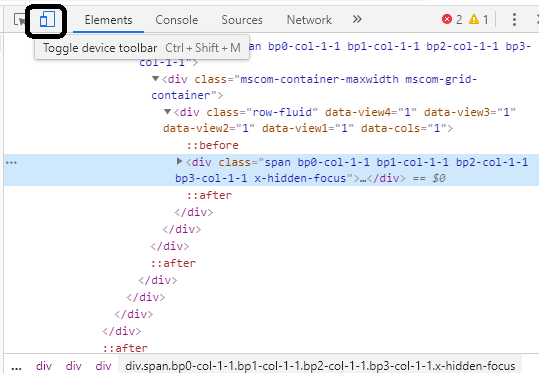Switch to the Console tab

click(176, 20)
